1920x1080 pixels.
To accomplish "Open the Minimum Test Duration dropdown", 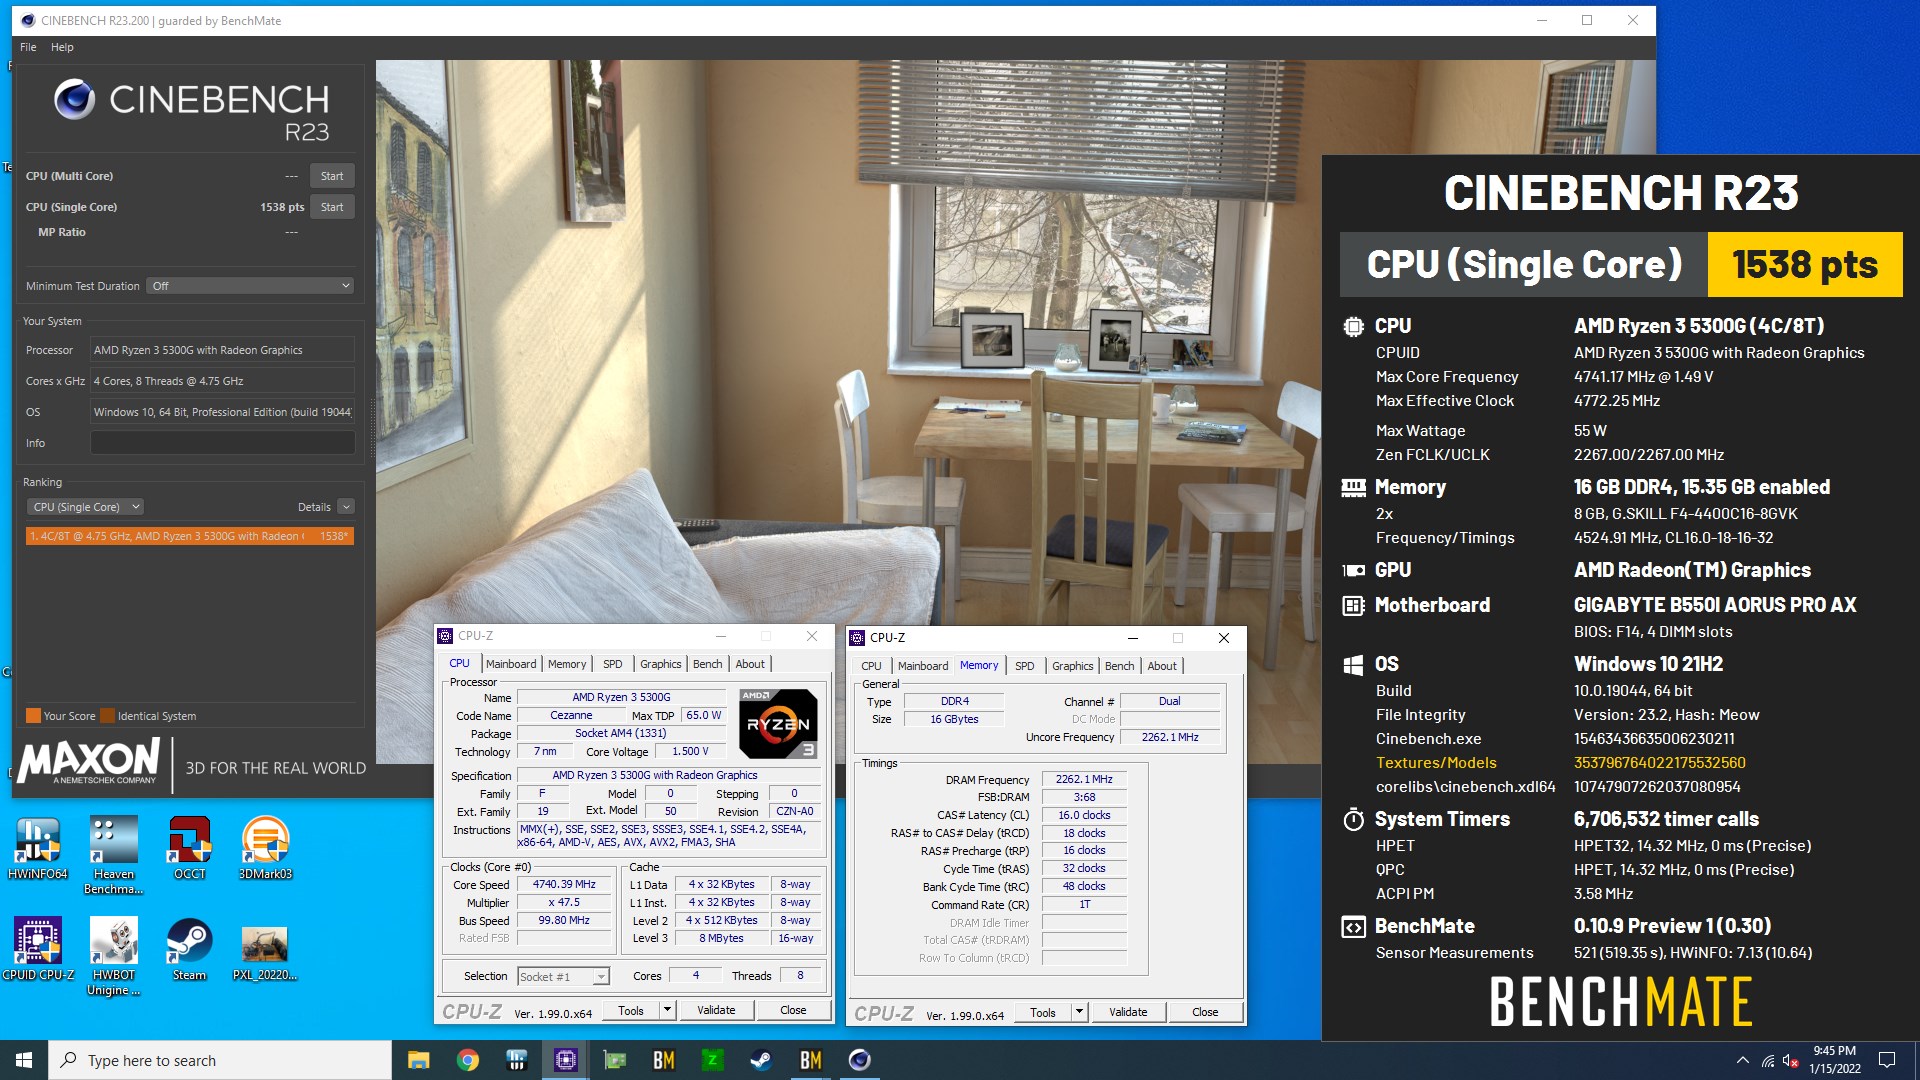I will 250,286.
